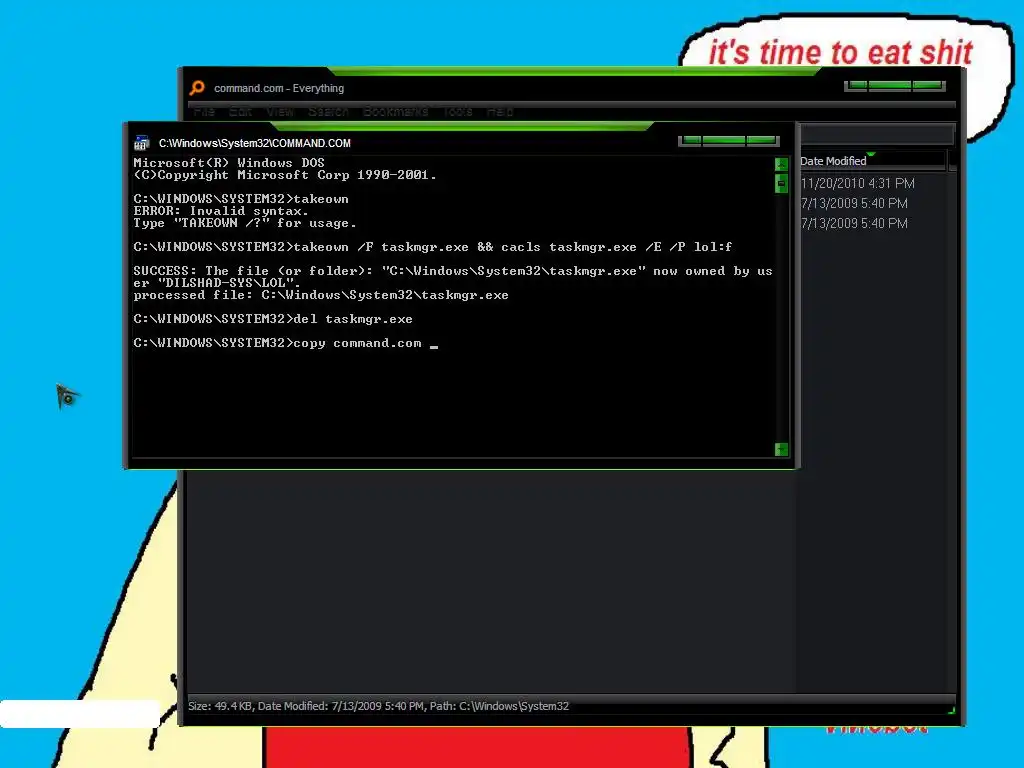Maximize the COMMAND.COM window

724,140
